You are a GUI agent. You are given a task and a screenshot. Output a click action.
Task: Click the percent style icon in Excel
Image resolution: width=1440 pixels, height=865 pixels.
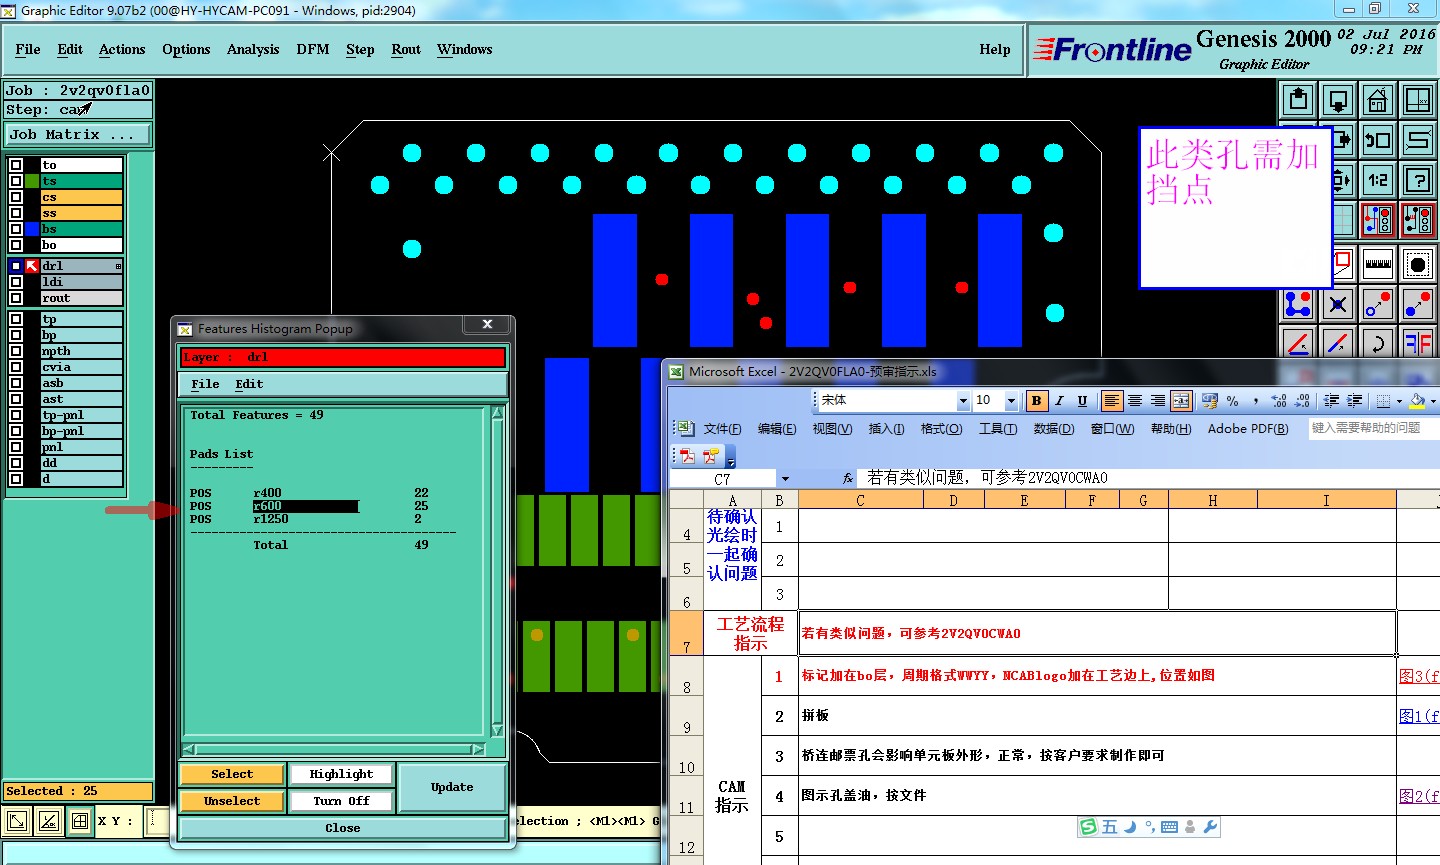coord(1233,401)
